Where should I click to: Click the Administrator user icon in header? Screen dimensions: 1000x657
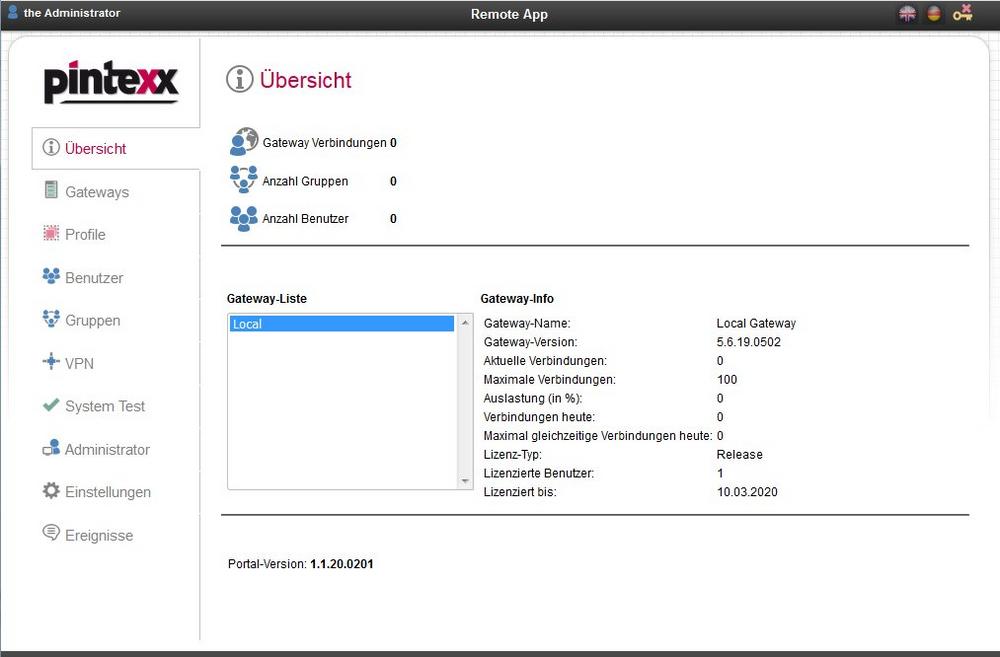pyautogui.click(x=13, y=13)
